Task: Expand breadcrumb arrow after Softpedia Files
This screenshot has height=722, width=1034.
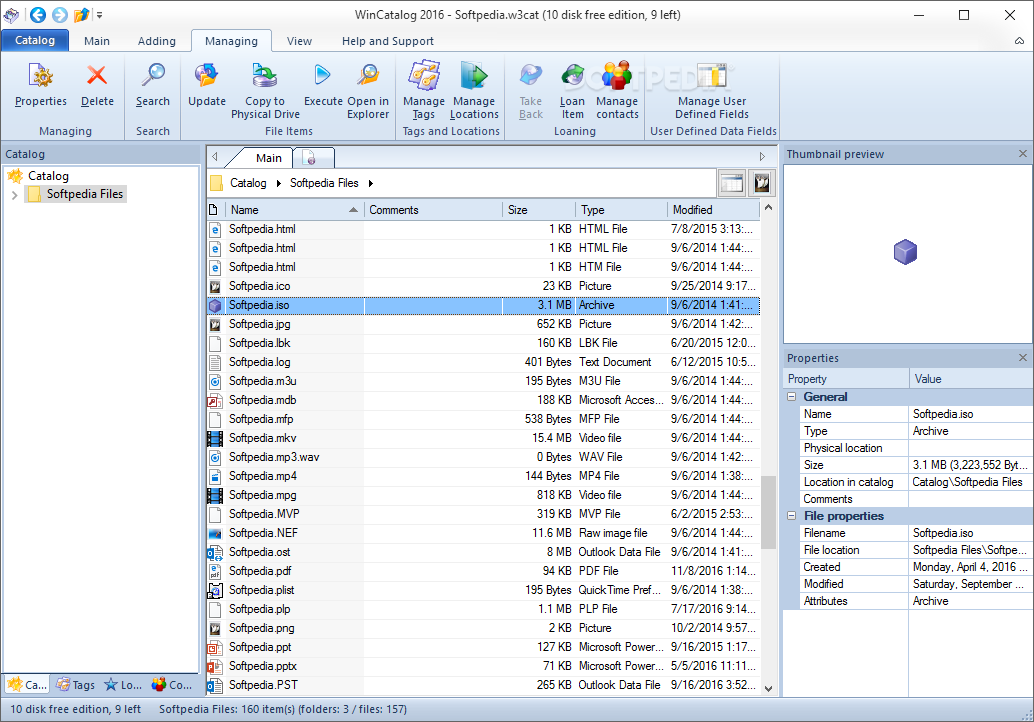Action: pos(371,183)
